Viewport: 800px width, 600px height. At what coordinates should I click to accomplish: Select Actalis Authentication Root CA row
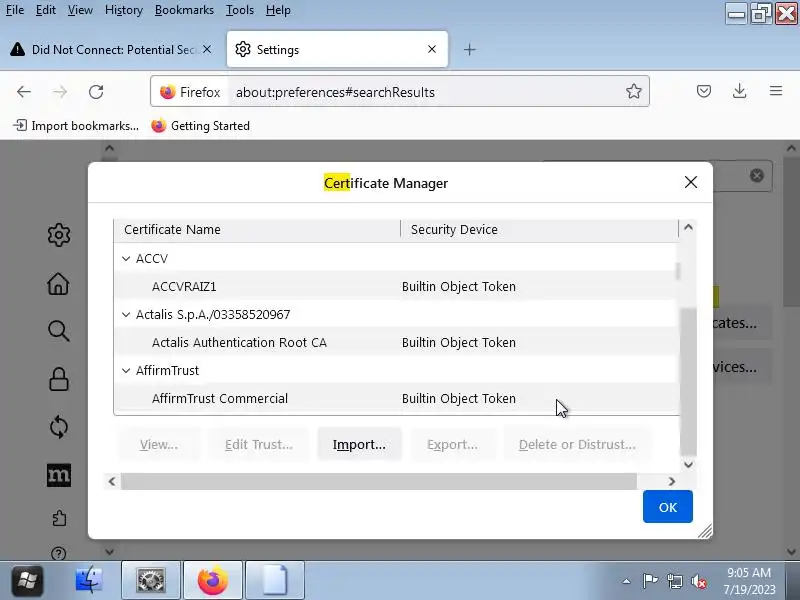click(x=396, y=342)
